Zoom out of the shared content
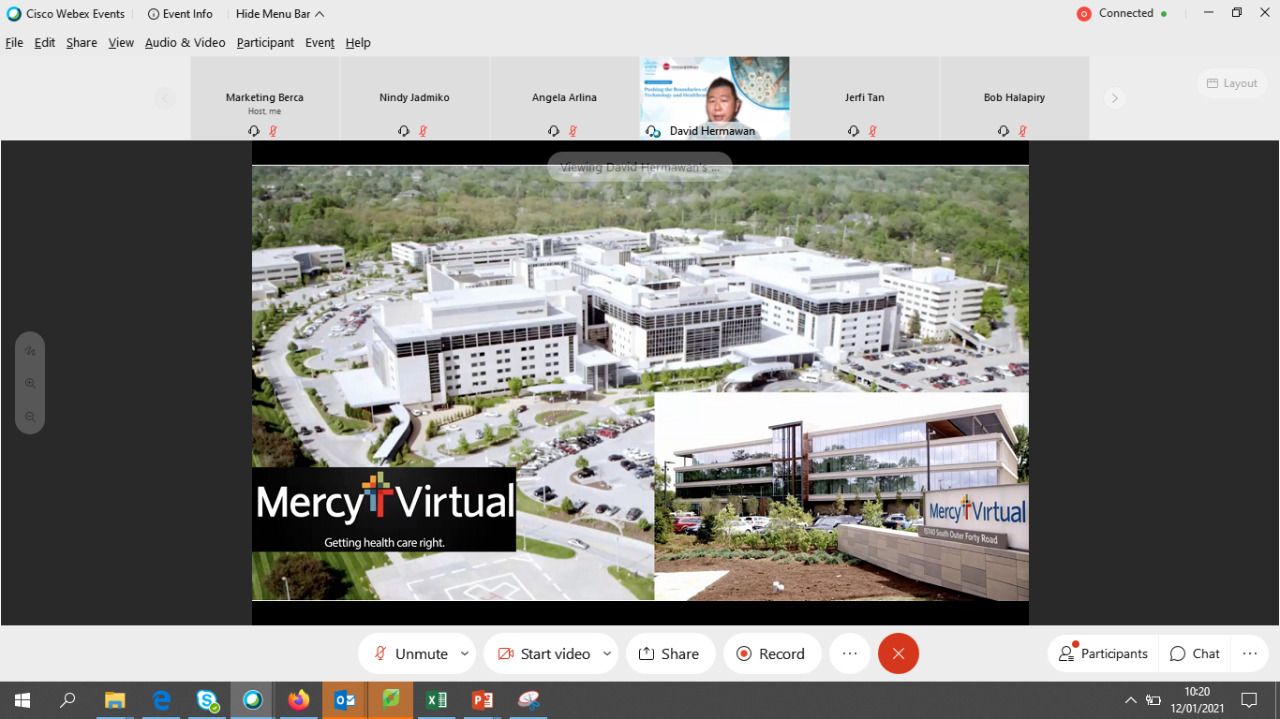Screen dimensions: 1280x719 (x=30, y=416)
